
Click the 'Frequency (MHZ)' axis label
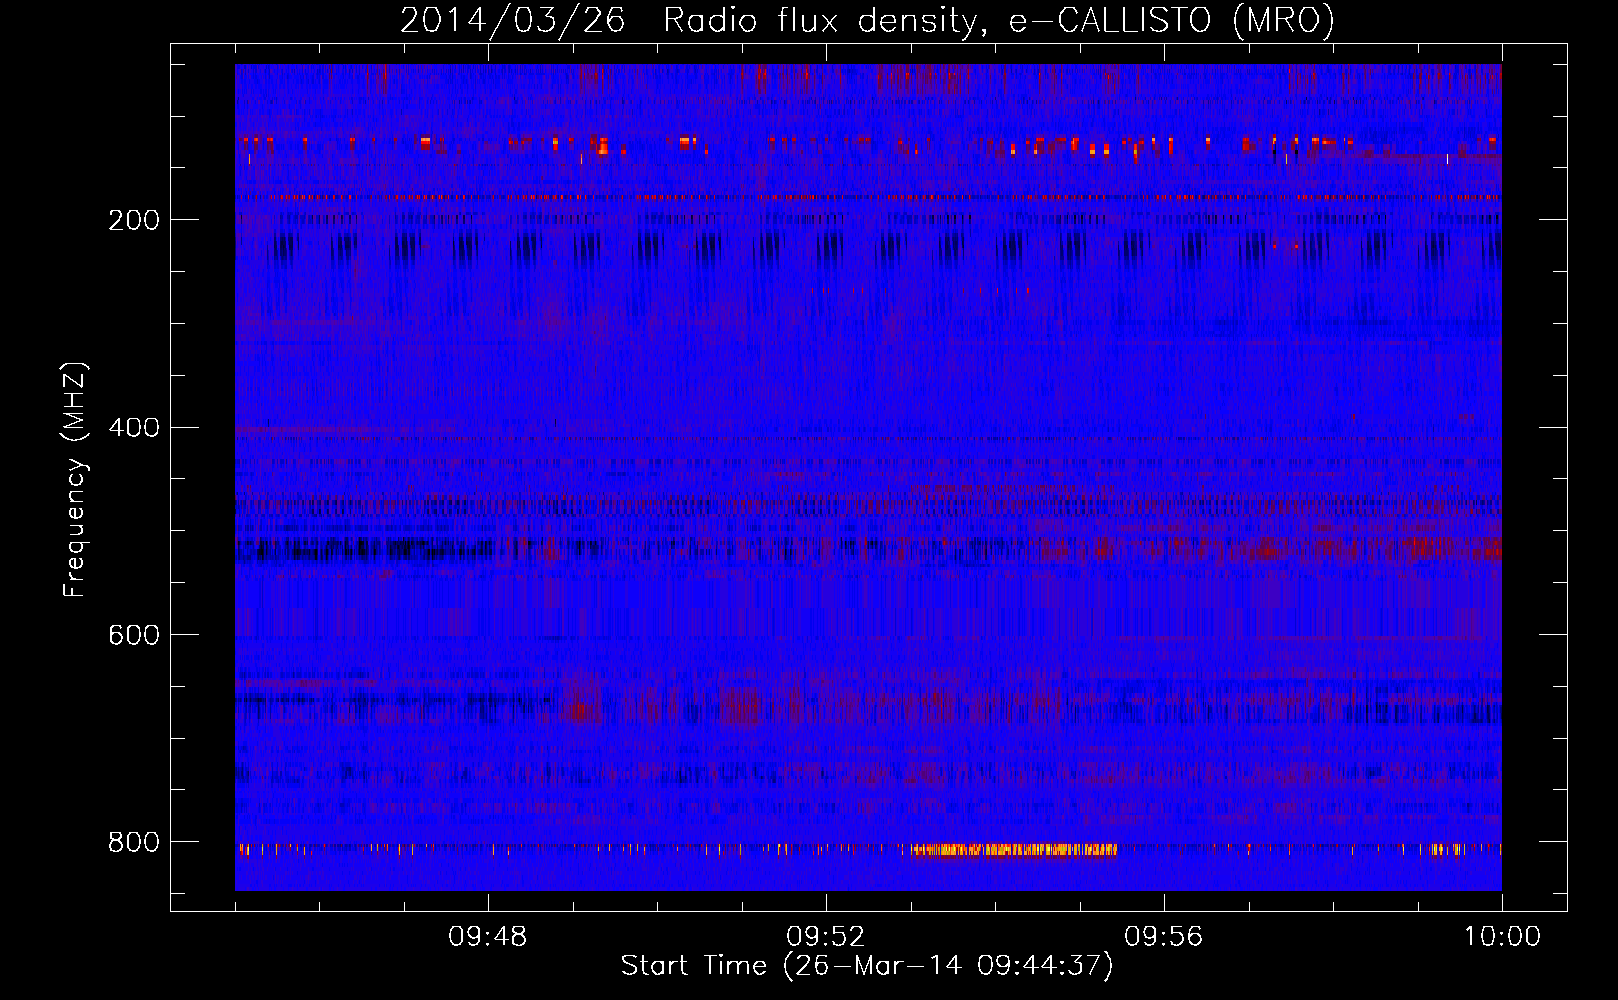click(75, 479)
